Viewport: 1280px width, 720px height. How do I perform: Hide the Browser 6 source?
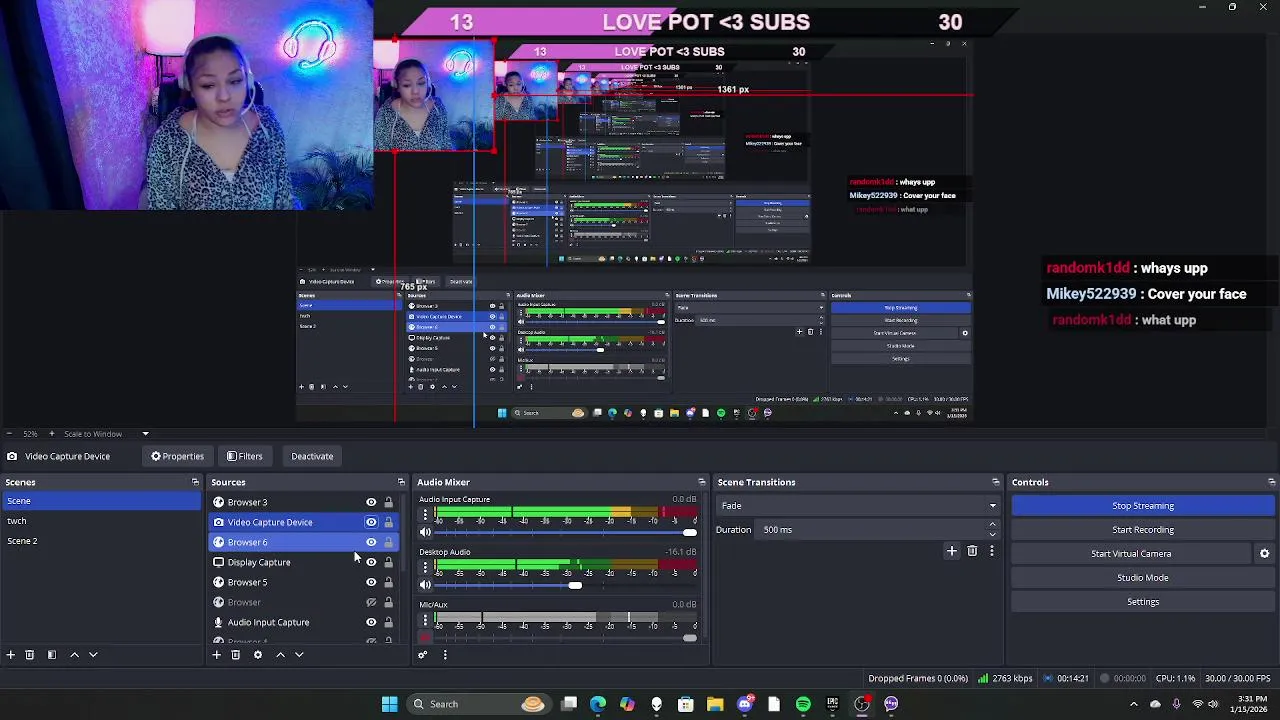point(371,542)
